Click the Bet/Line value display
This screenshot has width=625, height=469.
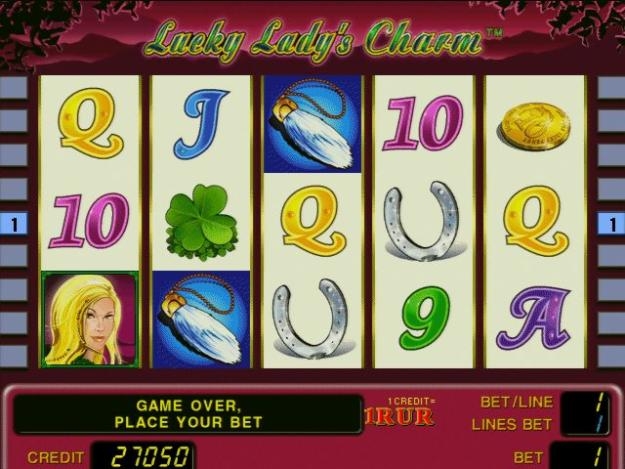click(x=585, y=402)
